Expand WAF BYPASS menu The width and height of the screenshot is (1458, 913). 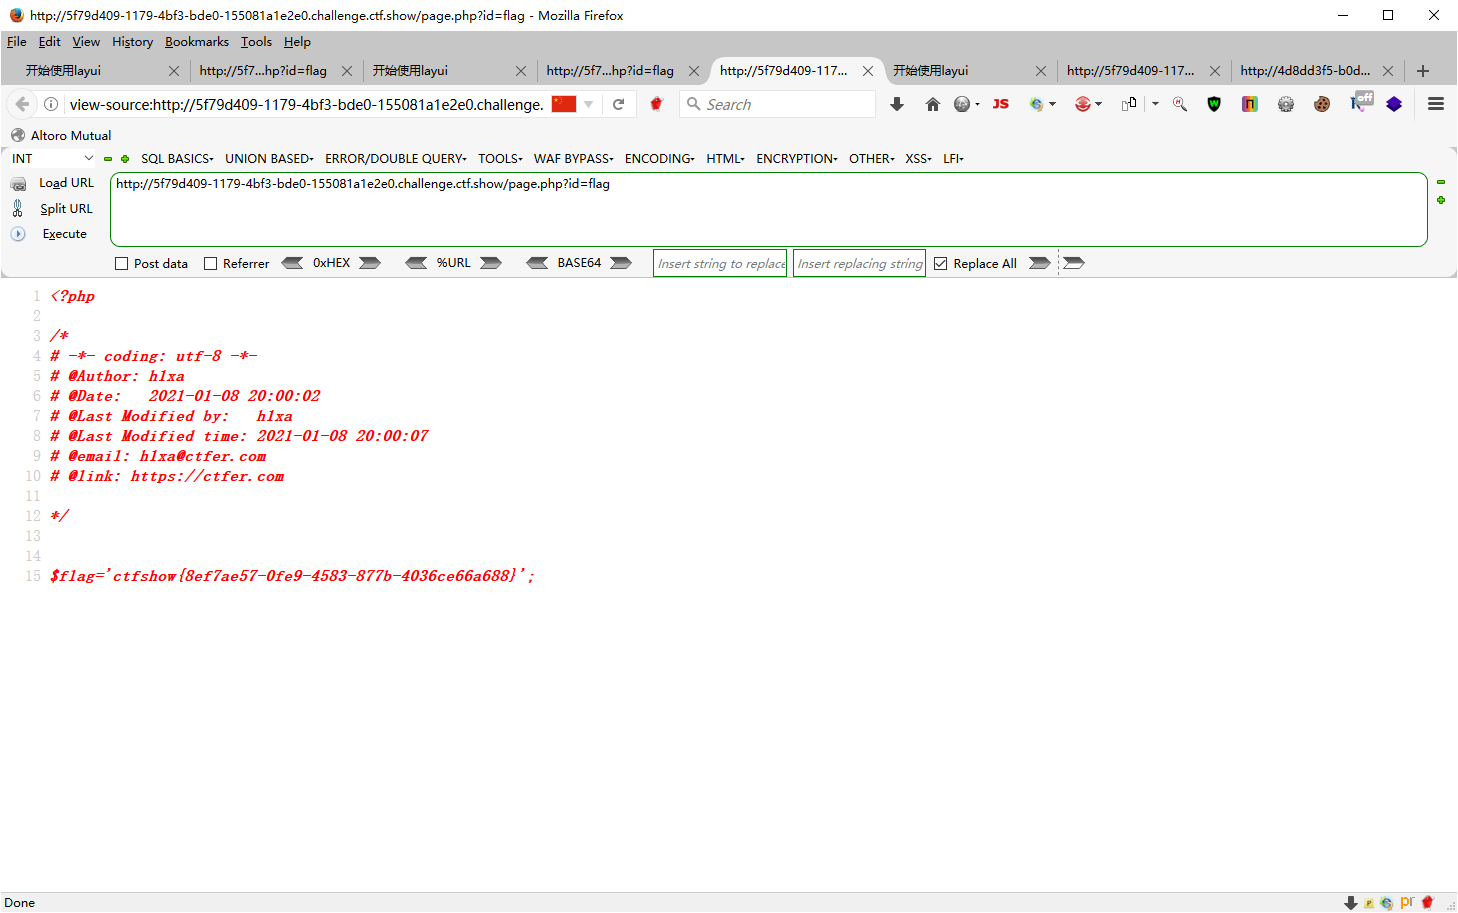click(x=574, y=159)
